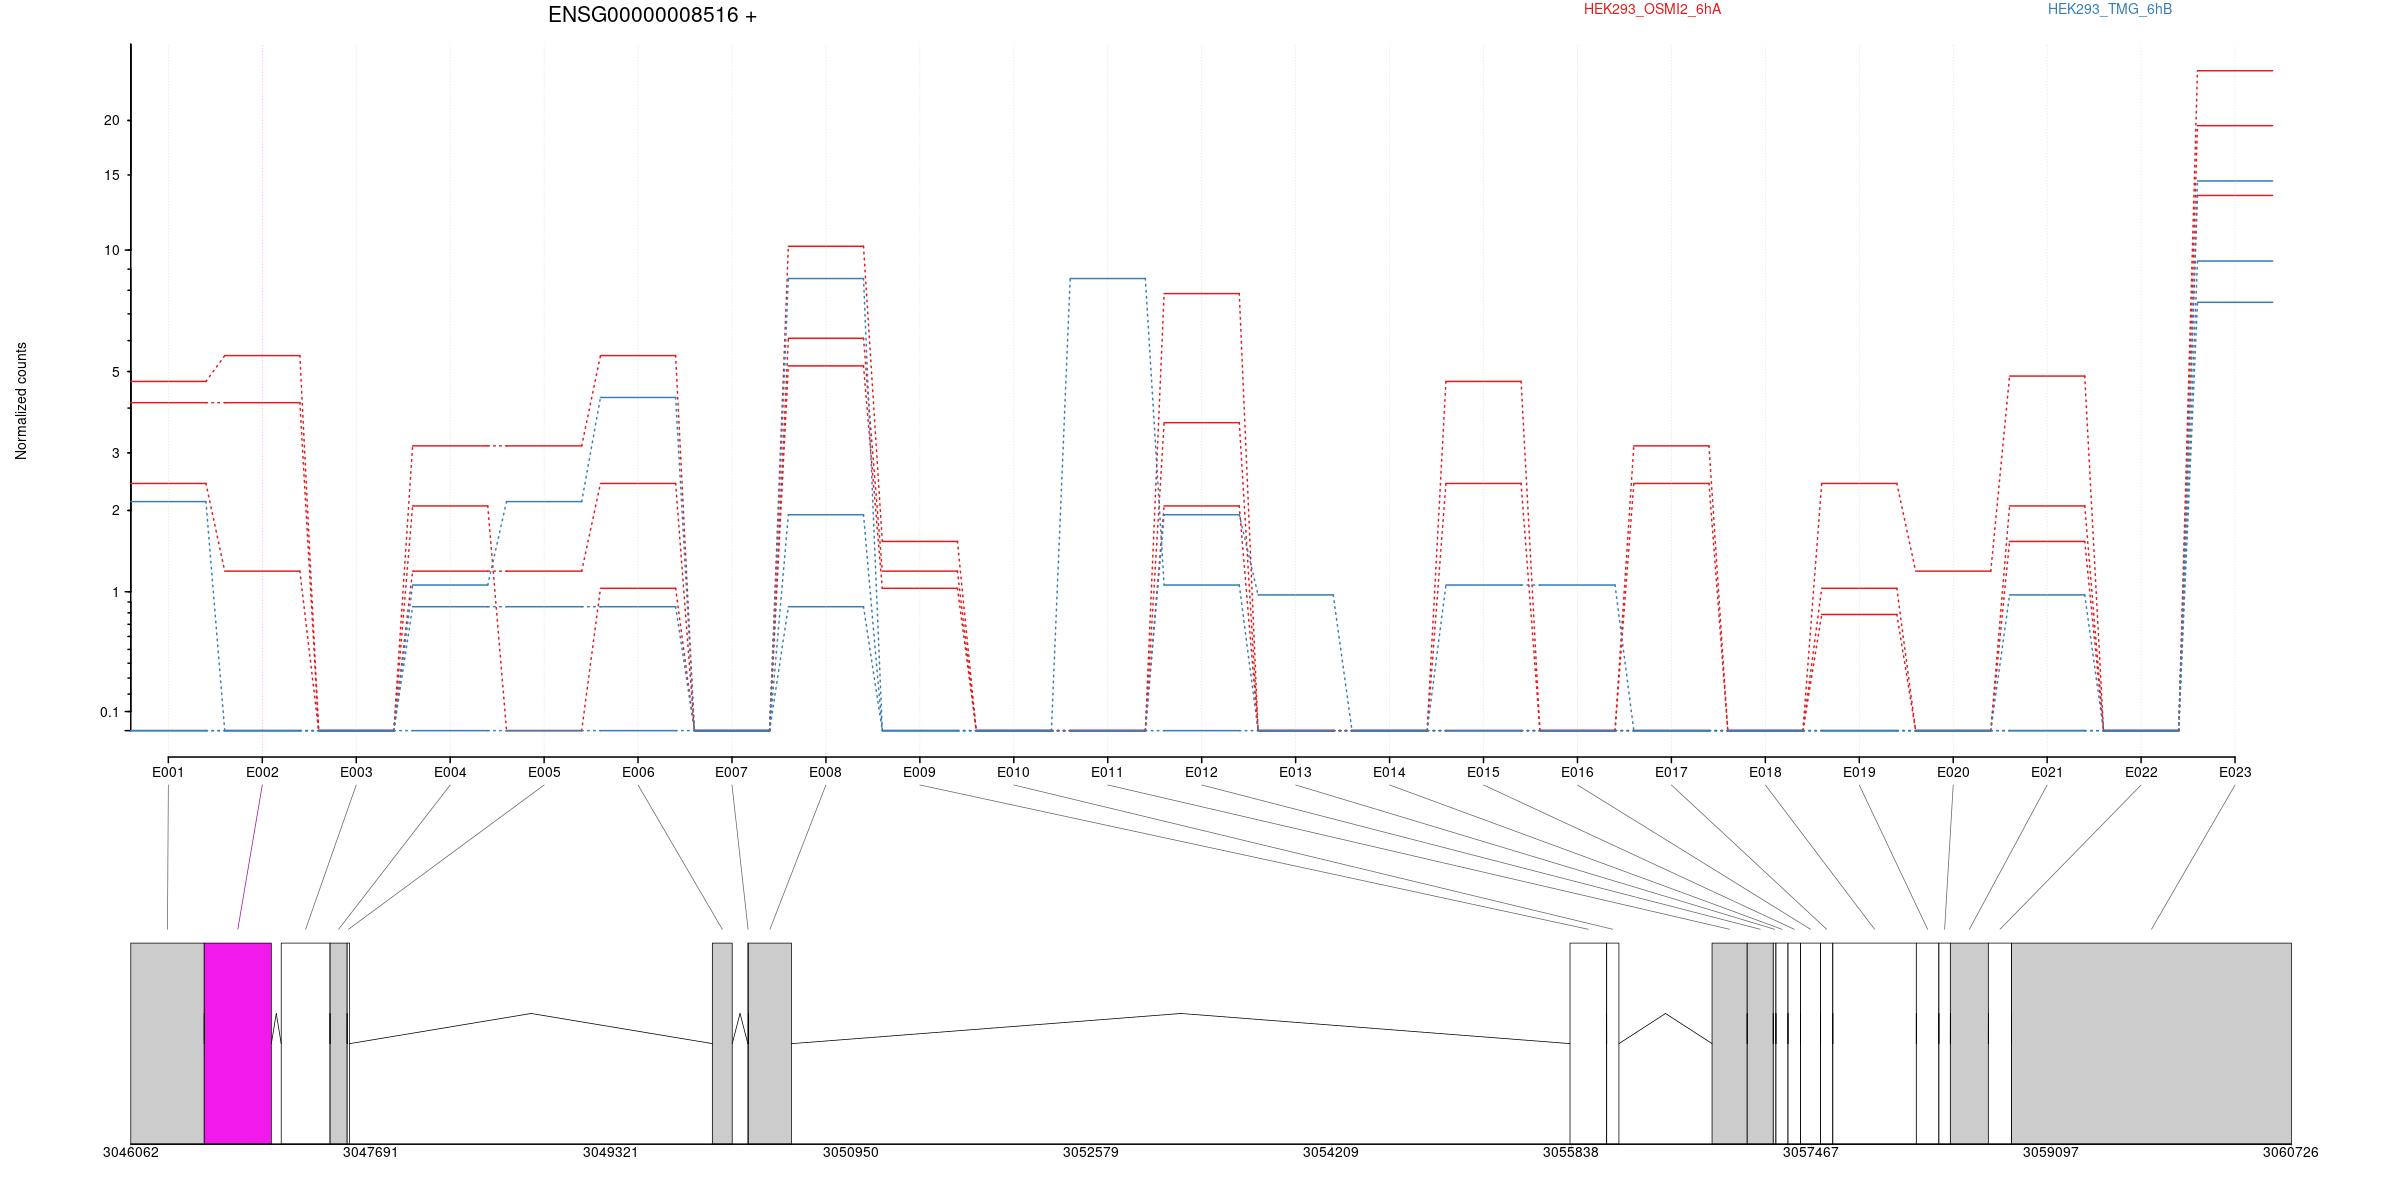Screen dimensions: 2400x1200
Task: Click exon label E006
Action: click(x=638, y=772)
